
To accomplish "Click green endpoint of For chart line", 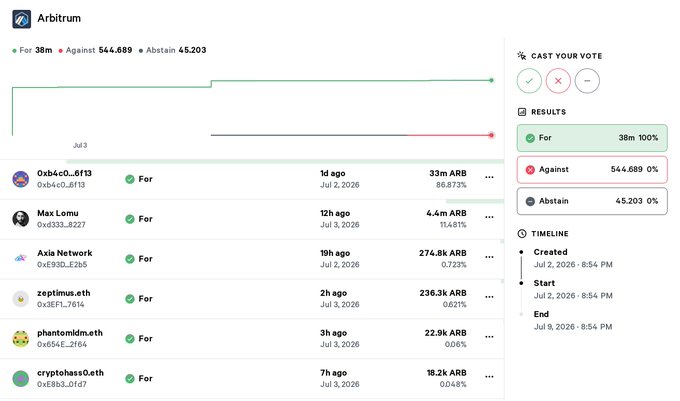I will point(491,80).
